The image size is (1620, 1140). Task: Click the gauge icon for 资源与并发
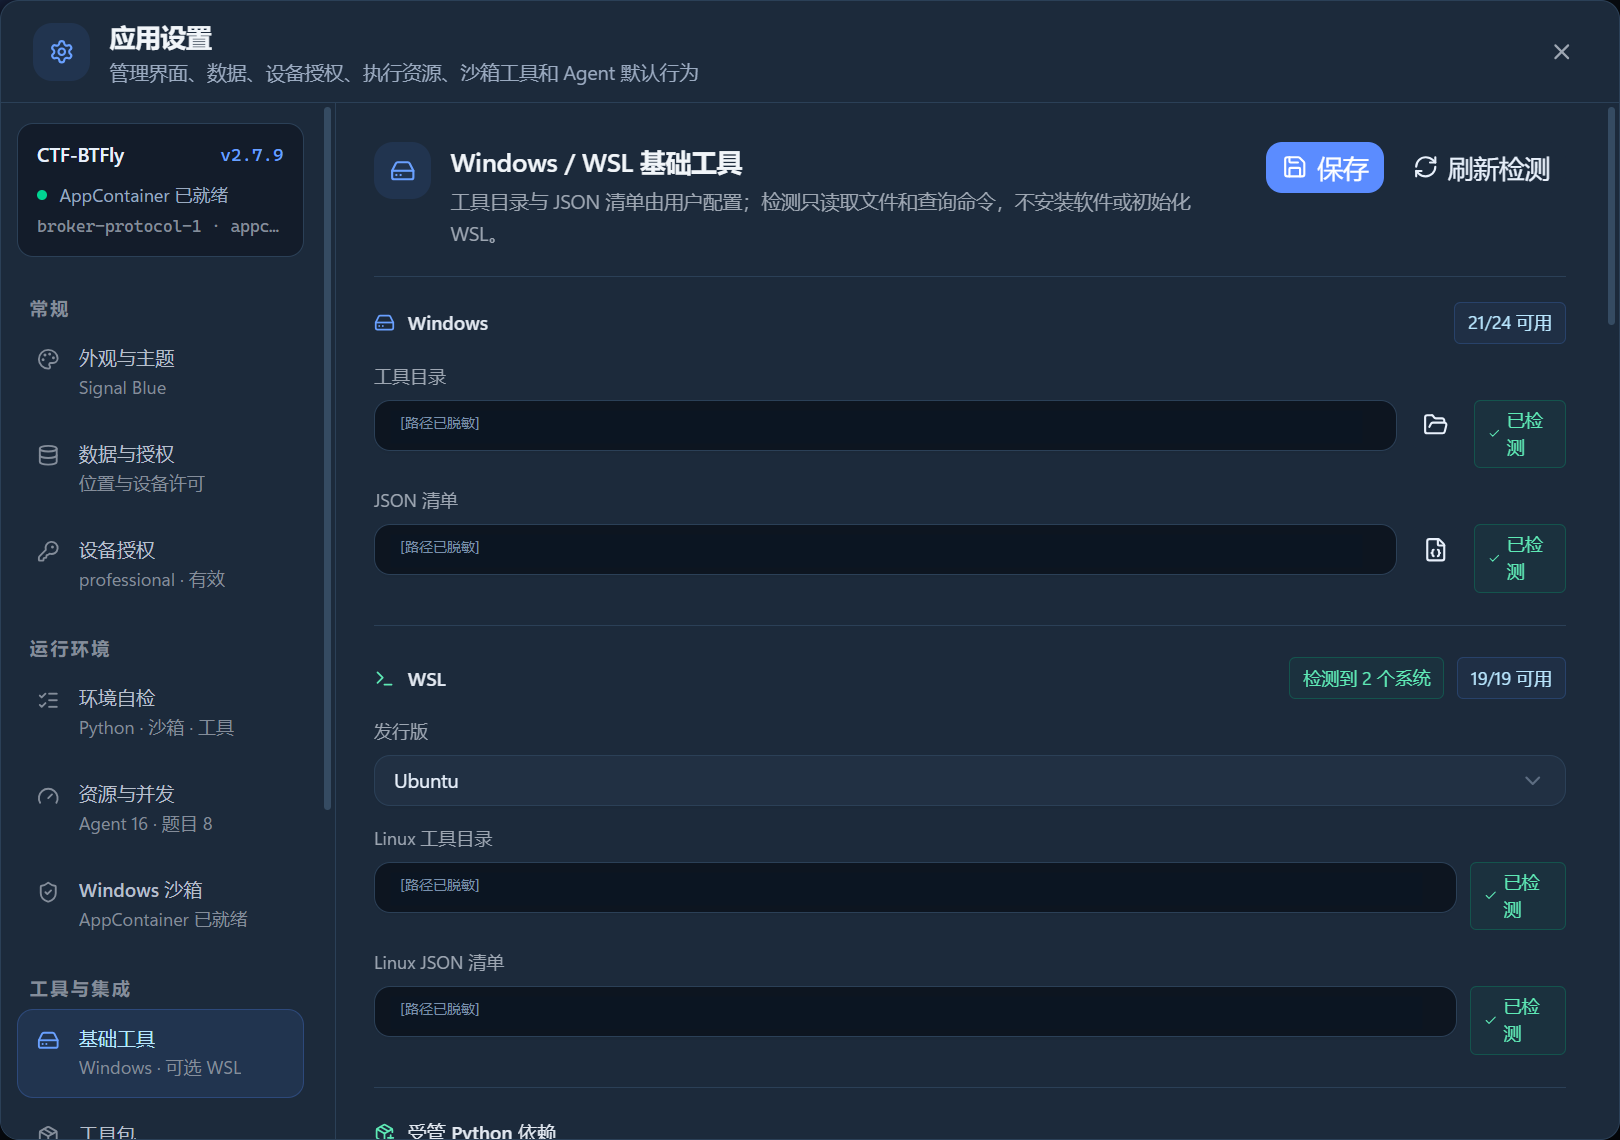coord(48,797)
